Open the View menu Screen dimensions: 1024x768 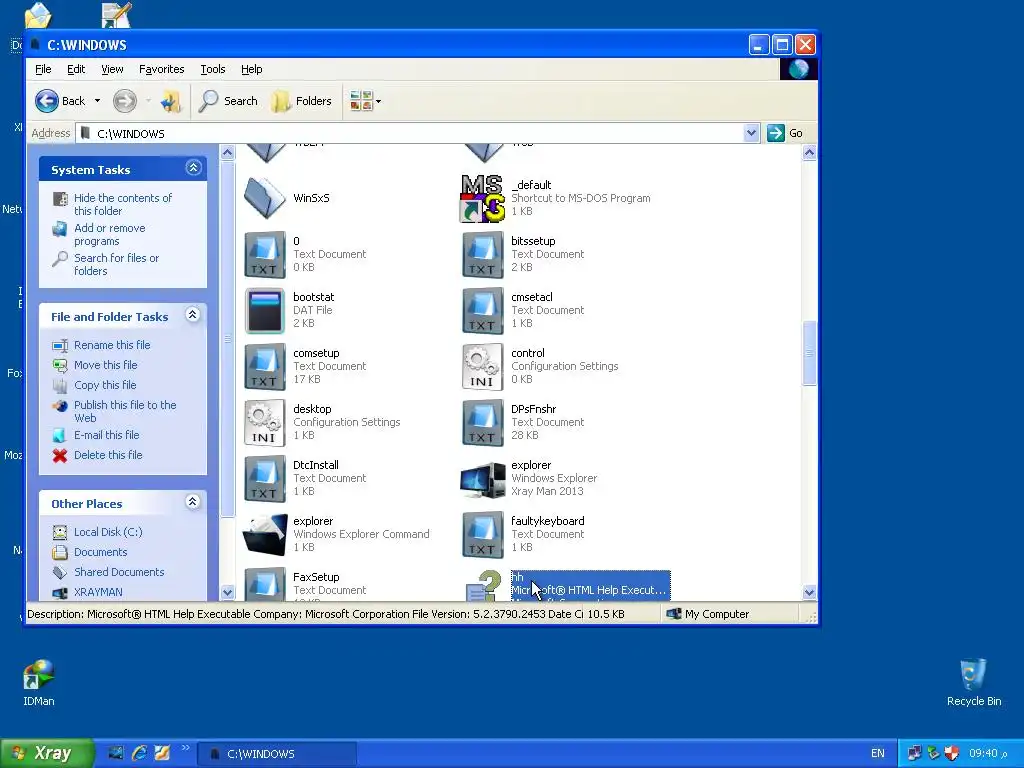click(x=112, y=69)
